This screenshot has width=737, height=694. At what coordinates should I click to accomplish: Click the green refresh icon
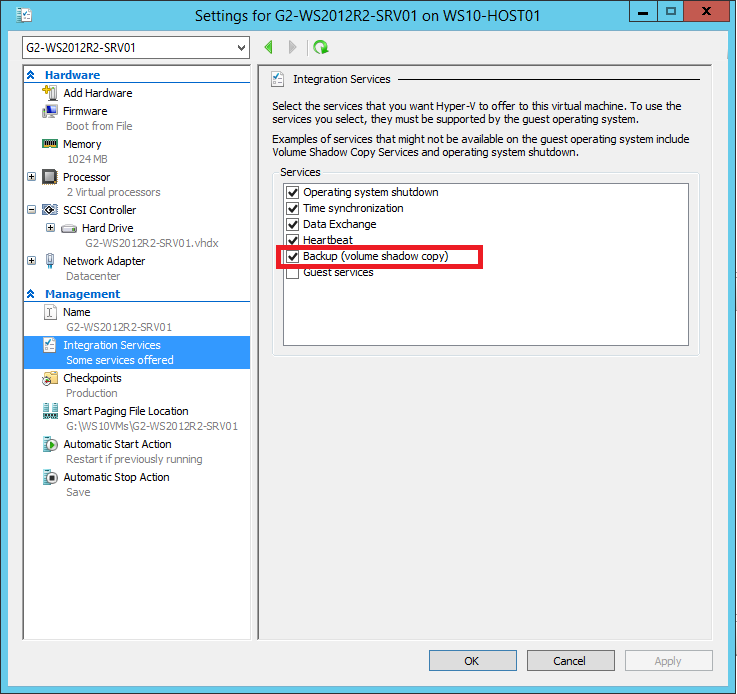coord(321,47)
